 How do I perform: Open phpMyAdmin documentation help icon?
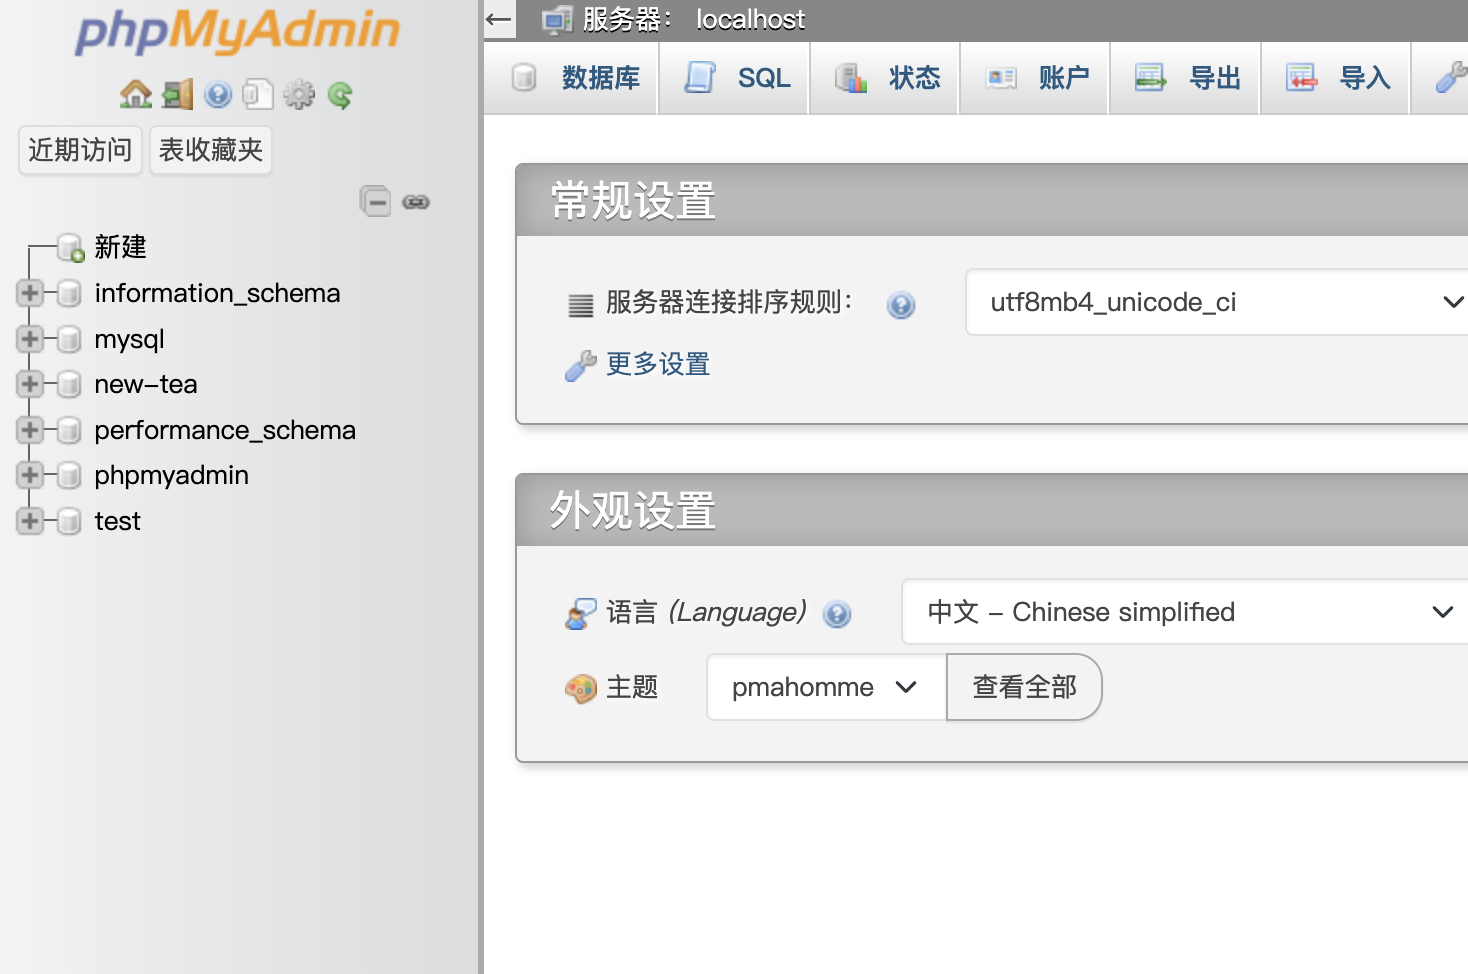tap(218, 95)
